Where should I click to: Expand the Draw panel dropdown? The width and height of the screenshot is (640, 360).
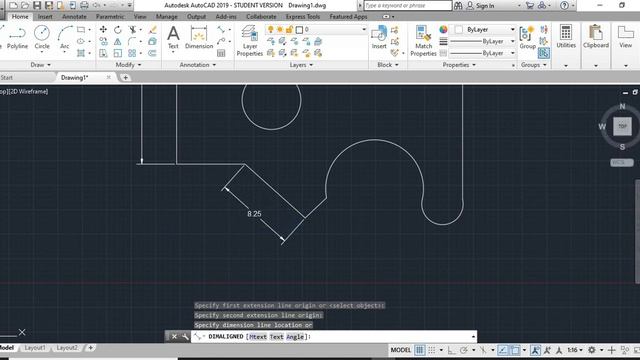point(40,64)
